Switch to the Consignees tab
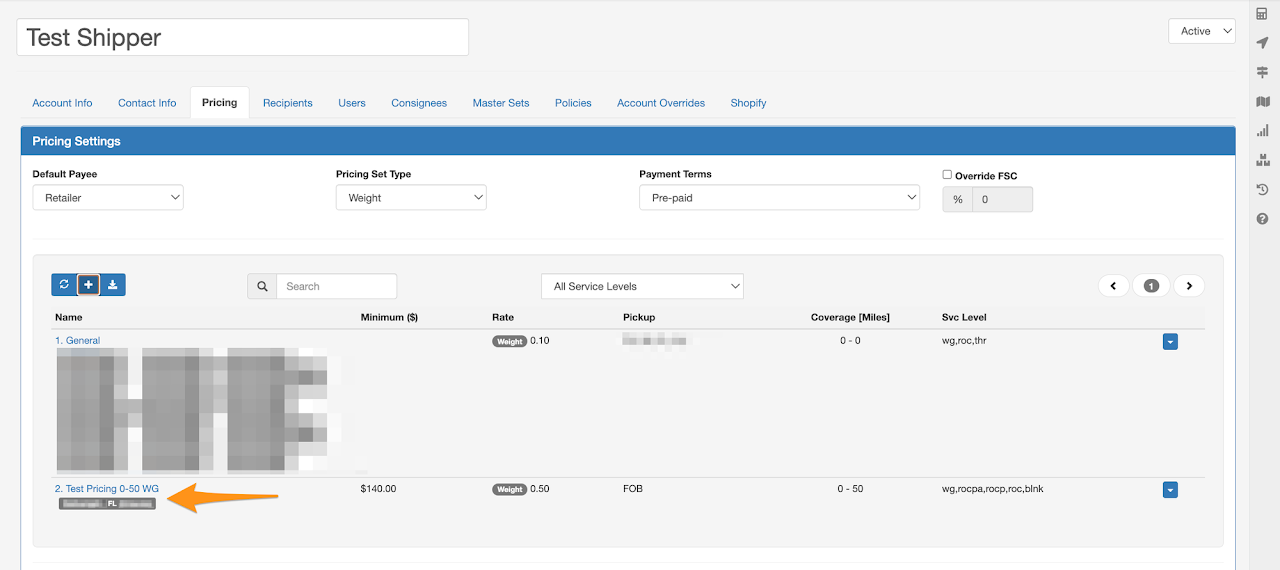Image resolution: width=1280 pixels, height=570 pixels. point(419,103)
